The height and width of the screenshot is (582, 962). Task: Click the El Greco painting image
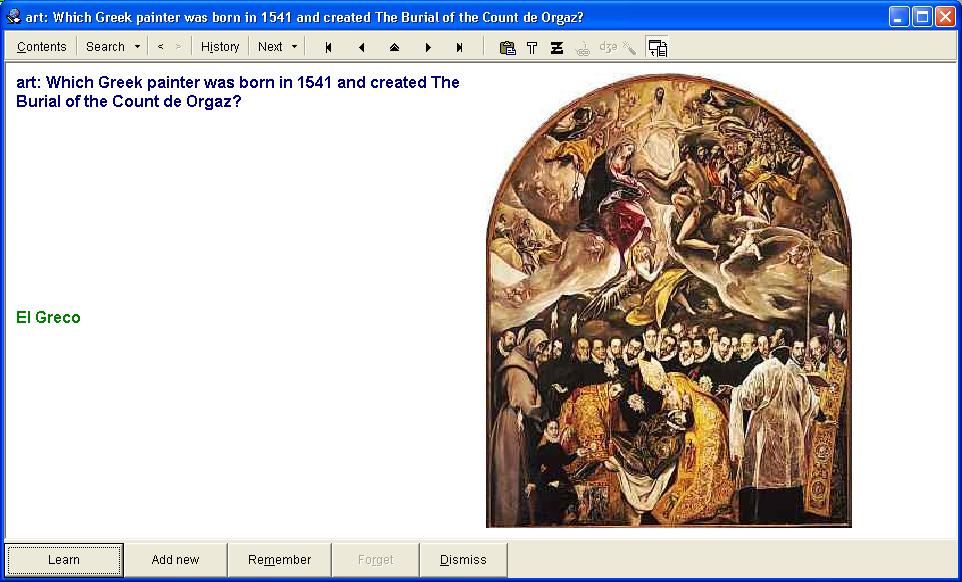(x=668, y=300)
